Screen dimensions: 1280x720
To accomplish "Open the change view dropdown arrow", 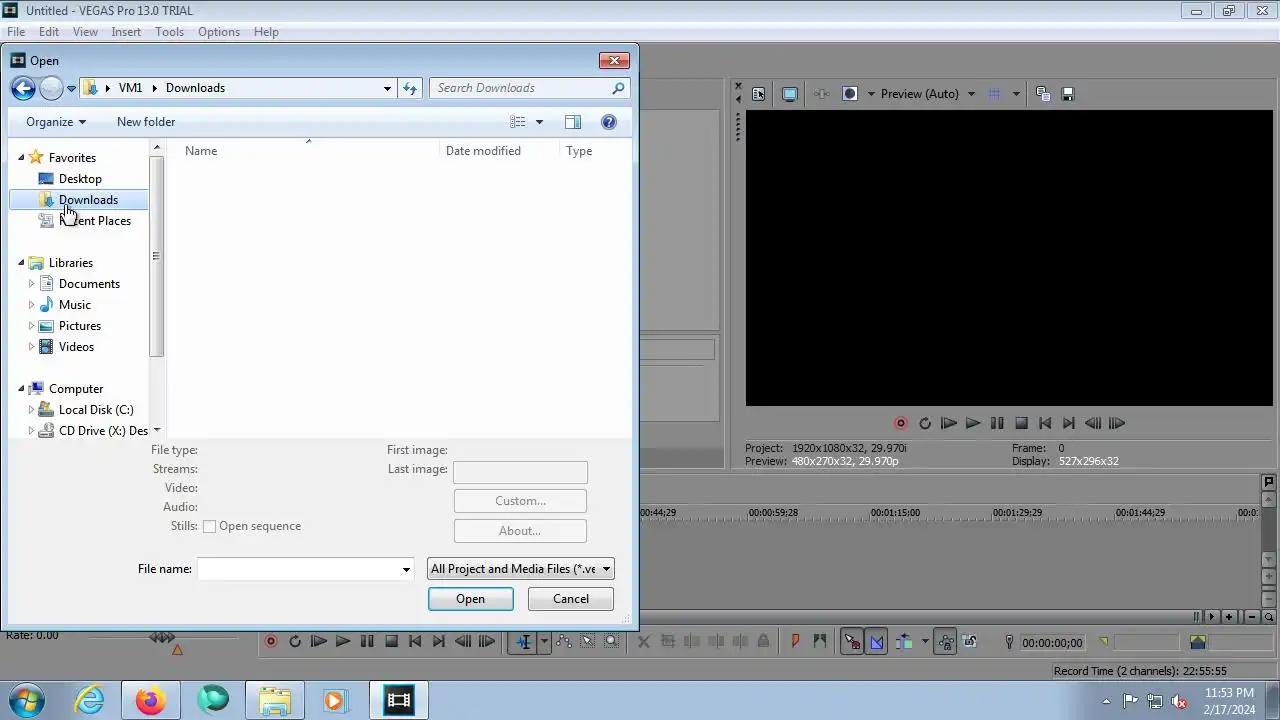I will (539, 122).
